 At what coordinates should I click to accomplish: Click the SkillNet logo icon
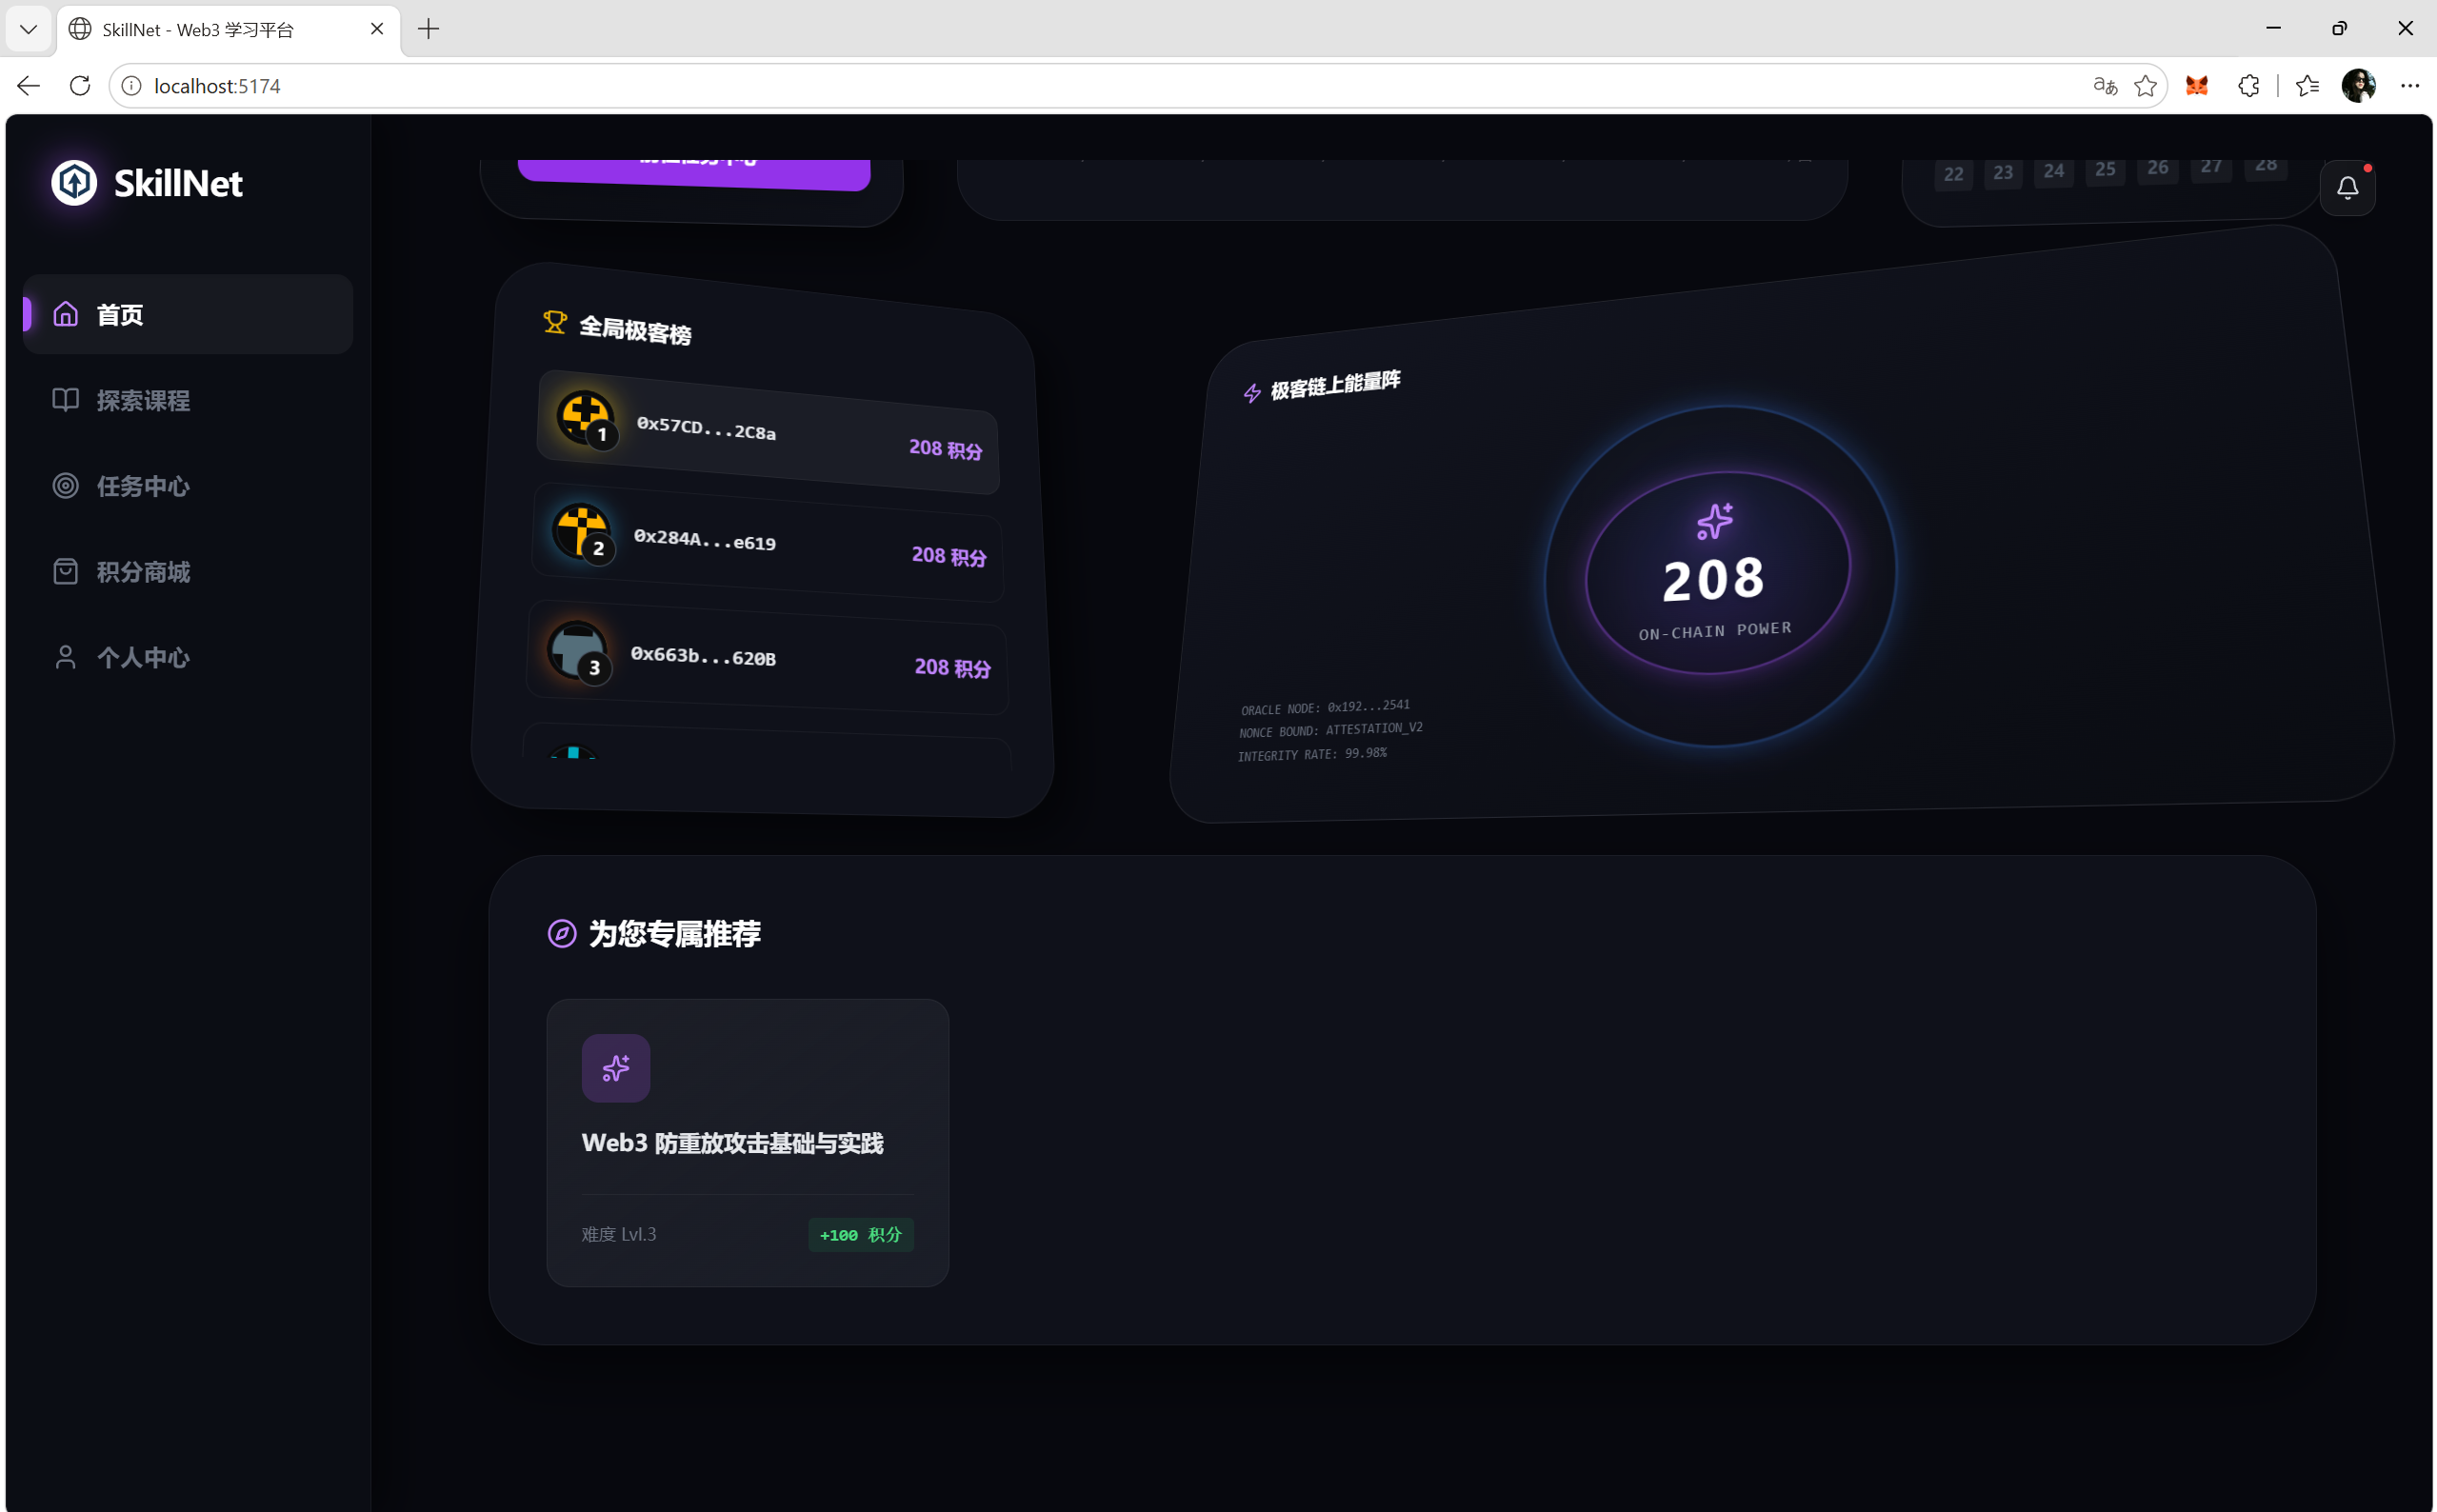point(74,182)
